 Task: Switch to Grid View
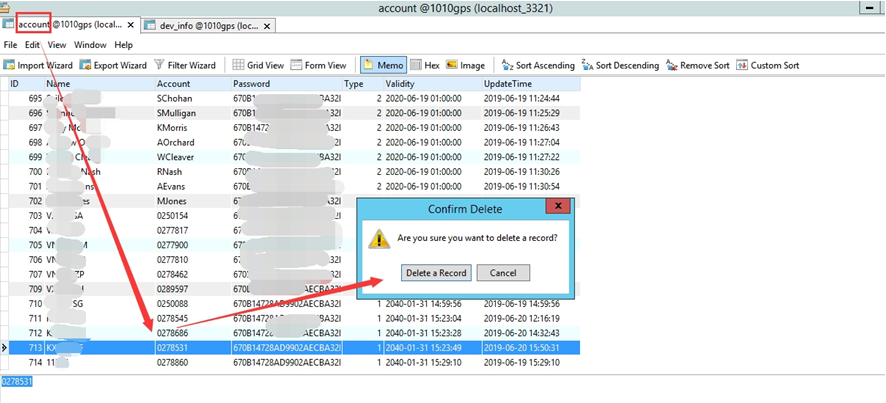[258, 65]
